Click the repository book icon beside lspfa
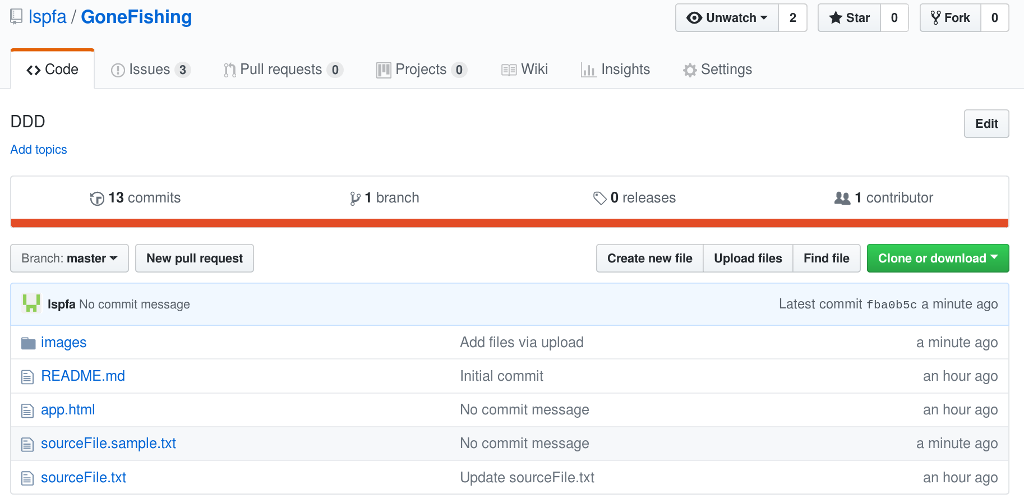The image size is (1024, 503). 16,18
